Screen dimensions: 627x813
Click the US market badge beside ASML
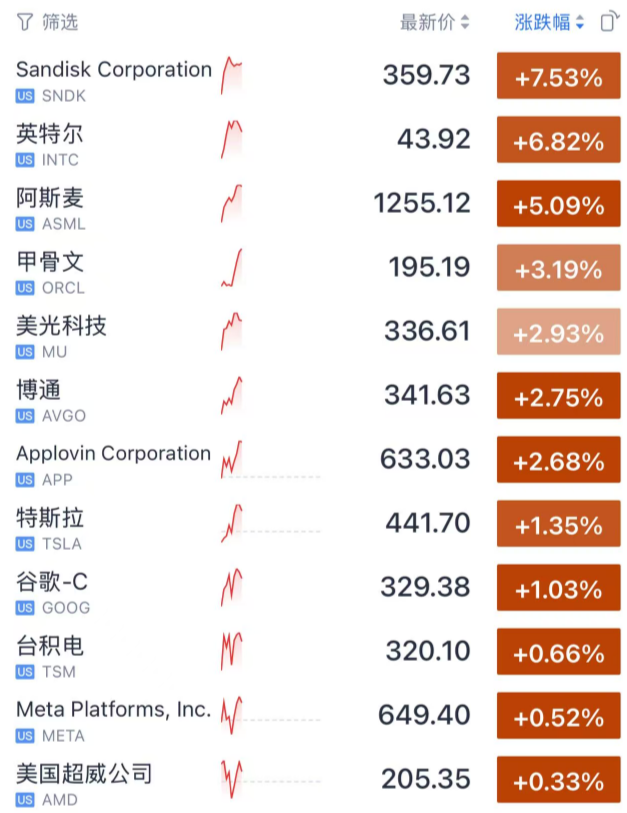25,224
